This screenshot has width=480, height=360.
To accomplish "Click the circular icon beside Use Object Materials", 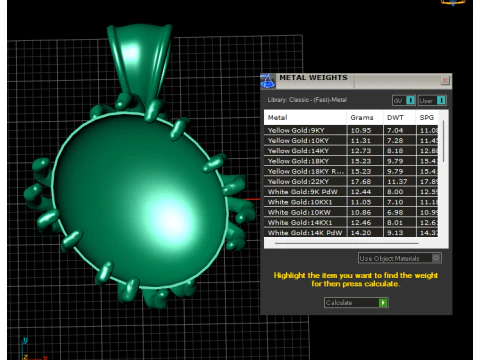I will coord(436,258).
